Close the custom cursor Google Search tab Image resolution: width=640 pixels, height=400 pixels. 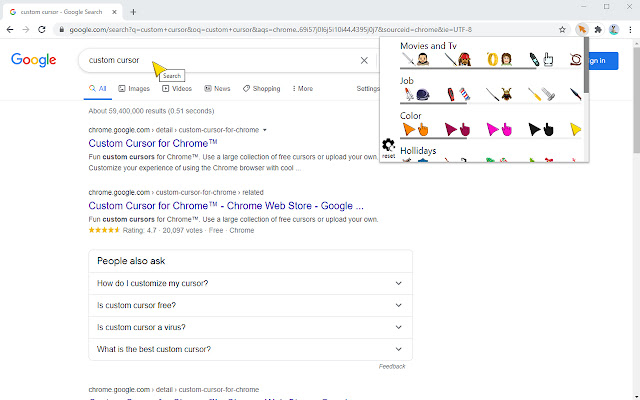[114, 12]
